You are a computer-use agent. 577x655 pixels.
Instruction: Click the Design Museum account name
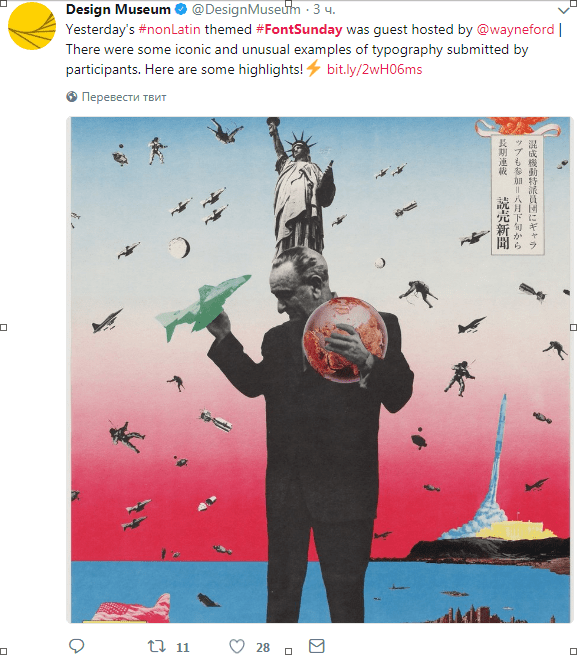tap(118, 9)
